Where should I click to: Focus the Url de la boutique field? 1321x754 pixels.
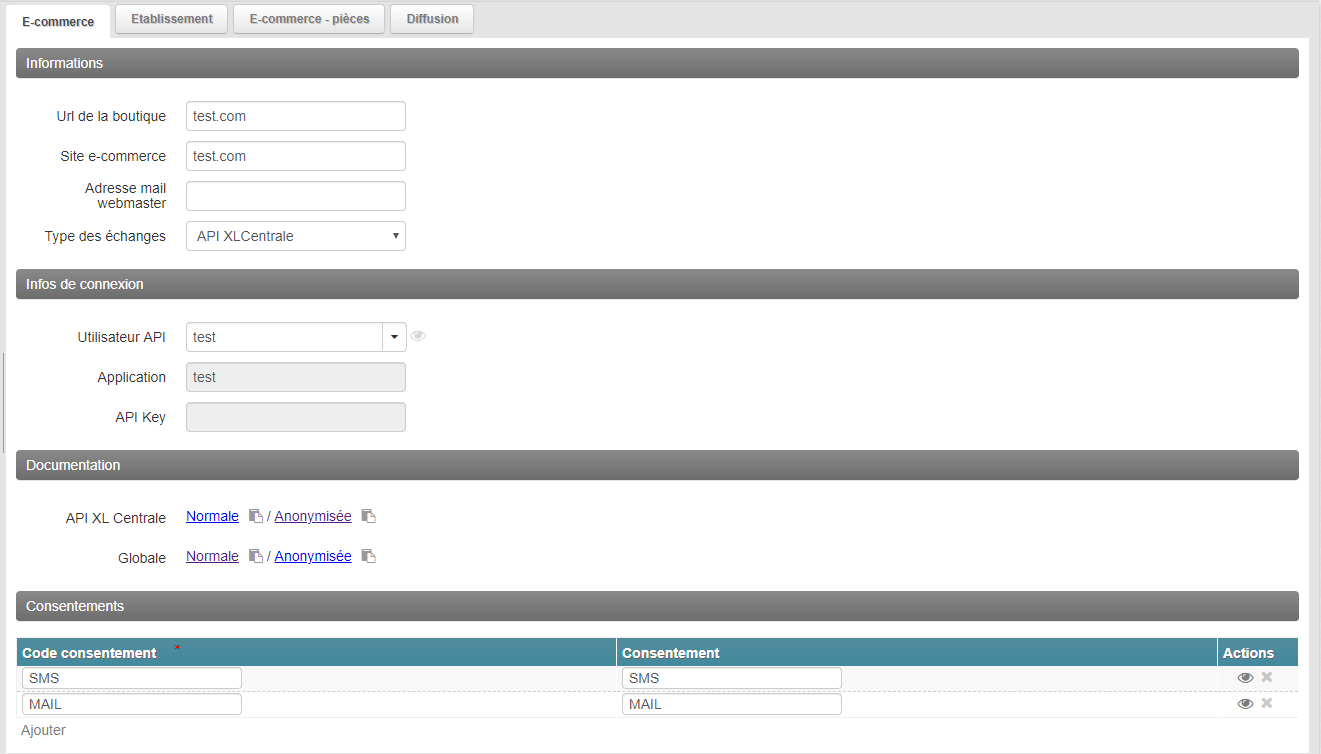296,116
